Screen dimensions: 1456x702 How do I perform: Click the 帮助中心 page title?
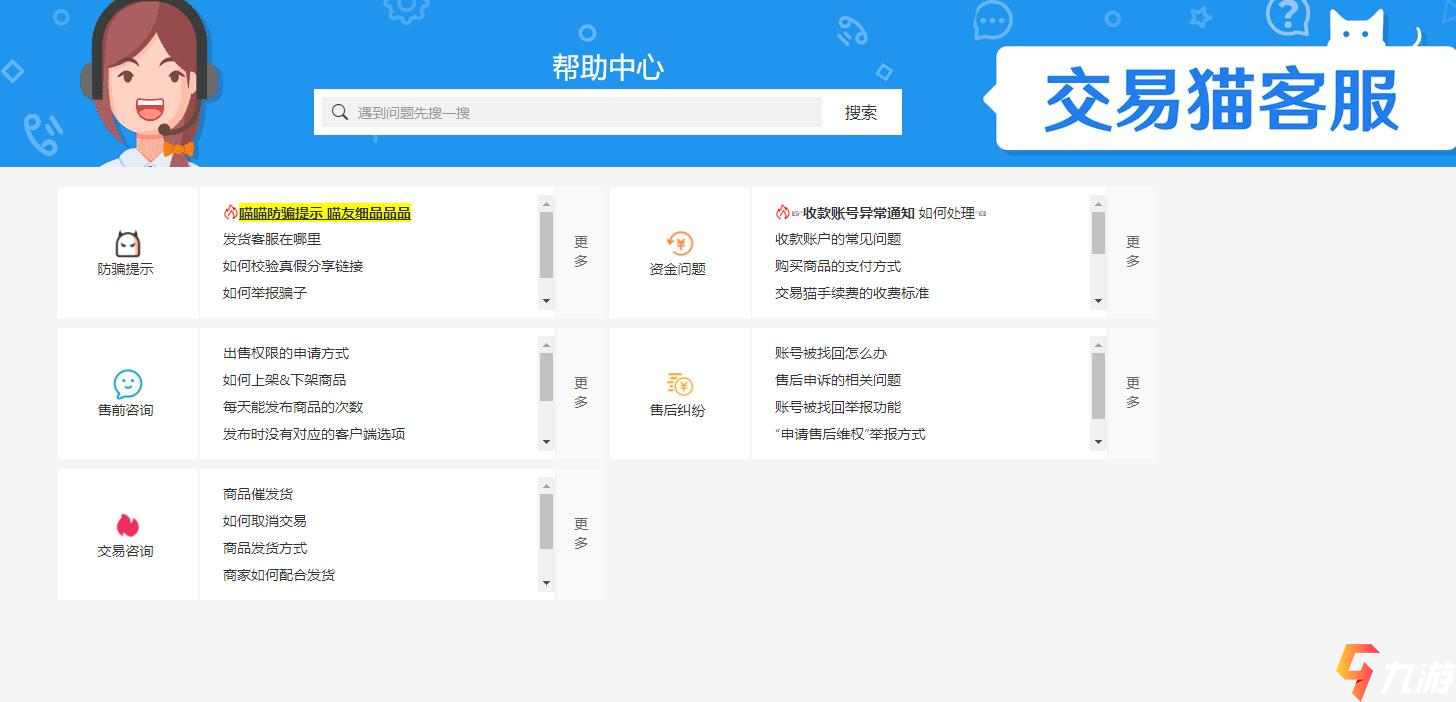click(608, 67)
